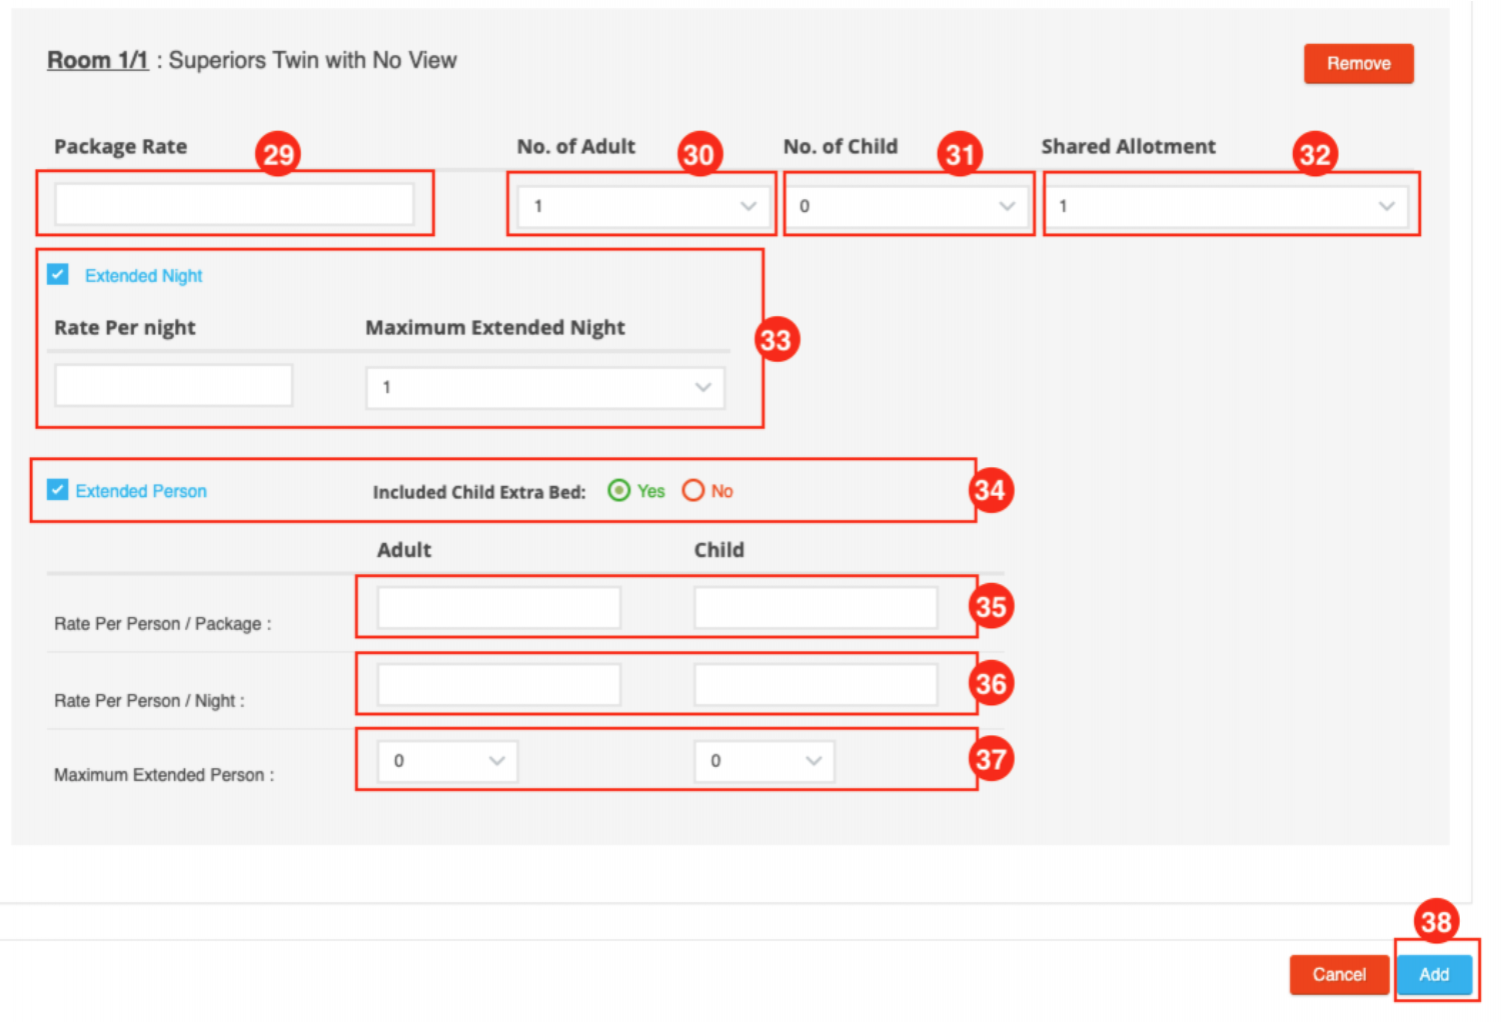Click Adult Rate Per Person / Package field
Screen dimensions: 1502x1022
coord(498,607)
